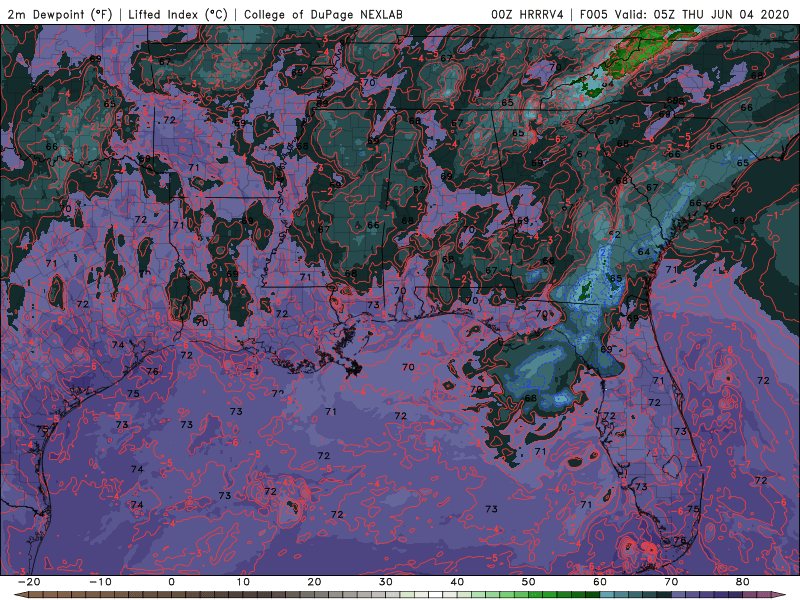Click the '2m Dewpoint (°F)' title text
Screen dimensions: 800x600
(60, 14)
